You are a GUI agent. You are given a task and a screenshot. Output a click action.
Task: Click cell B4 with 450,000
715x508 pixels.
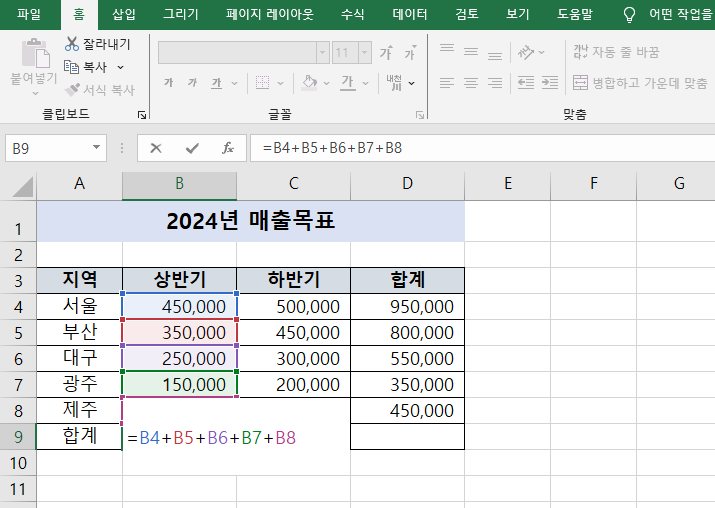(180, 306)
